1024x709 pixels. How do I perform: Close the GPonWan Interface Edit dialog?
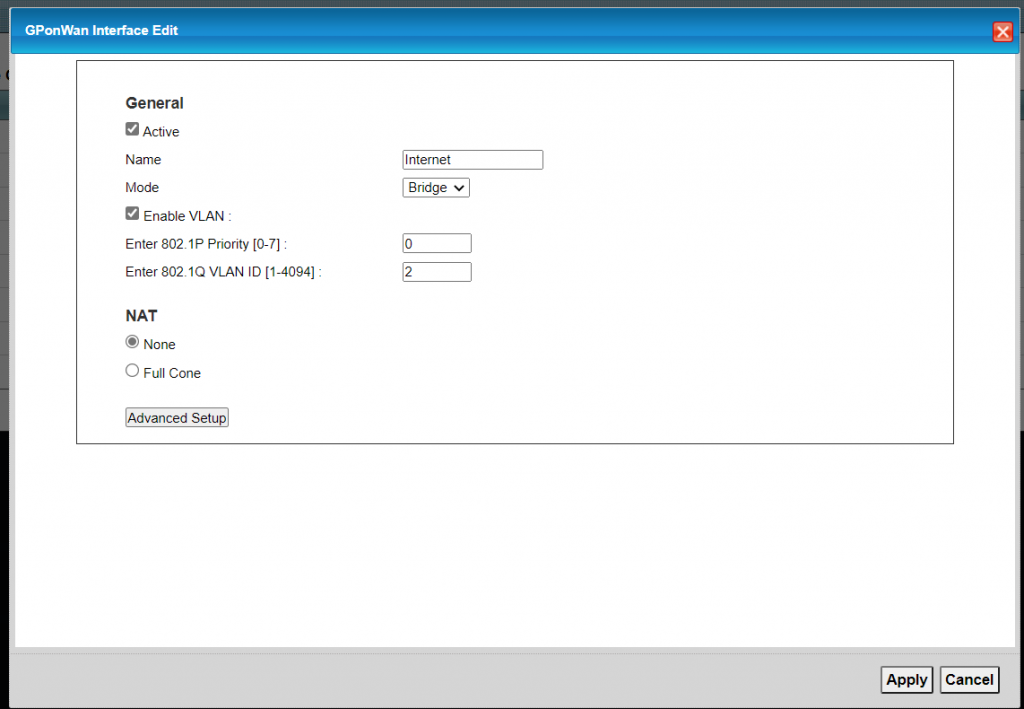[1002, 32]
